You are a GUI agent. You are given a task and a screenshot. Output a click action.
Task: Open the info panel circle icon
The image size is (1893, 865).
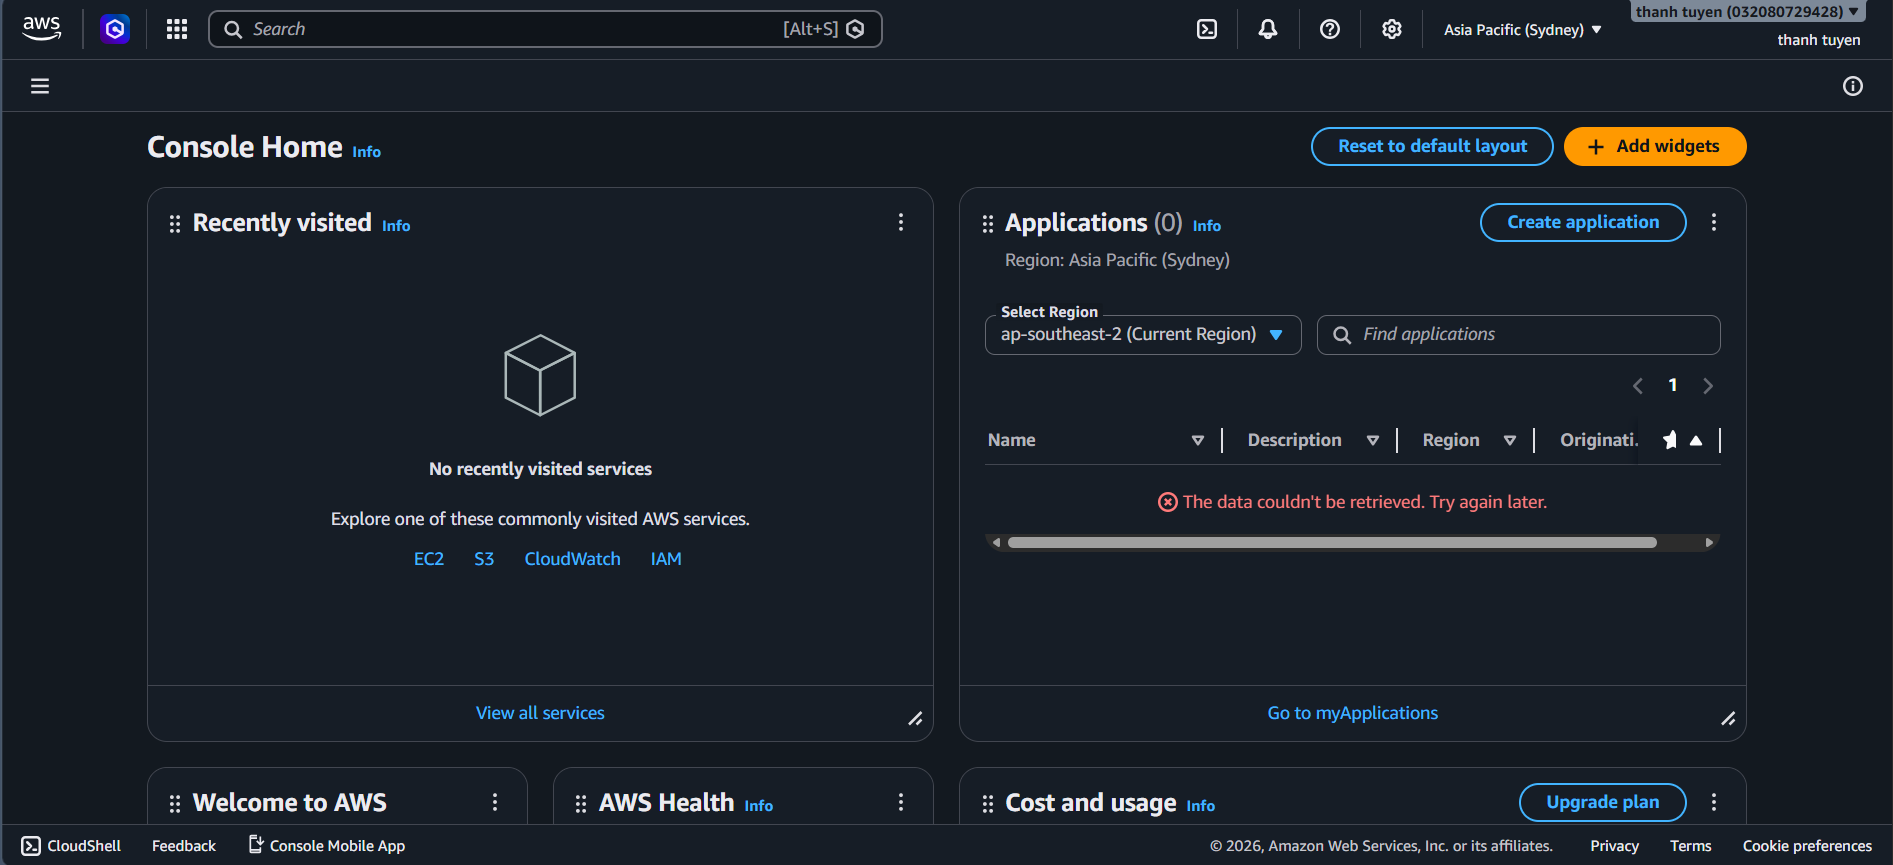(1853, 86)
